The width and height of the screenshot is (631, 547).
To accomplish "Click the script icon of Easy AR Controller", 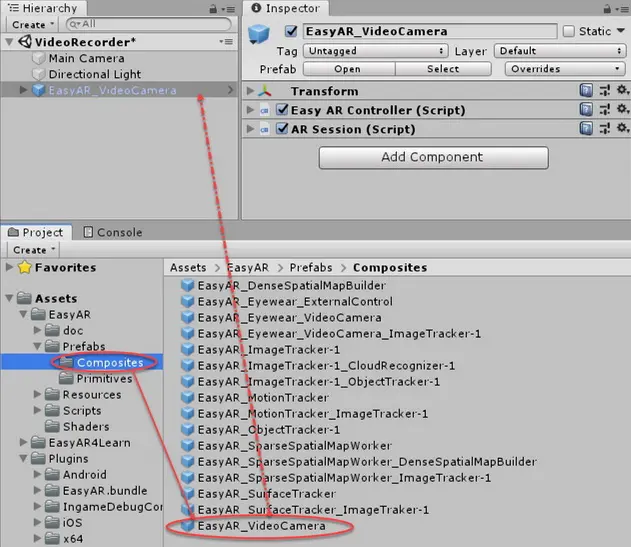I will (264, 111).
